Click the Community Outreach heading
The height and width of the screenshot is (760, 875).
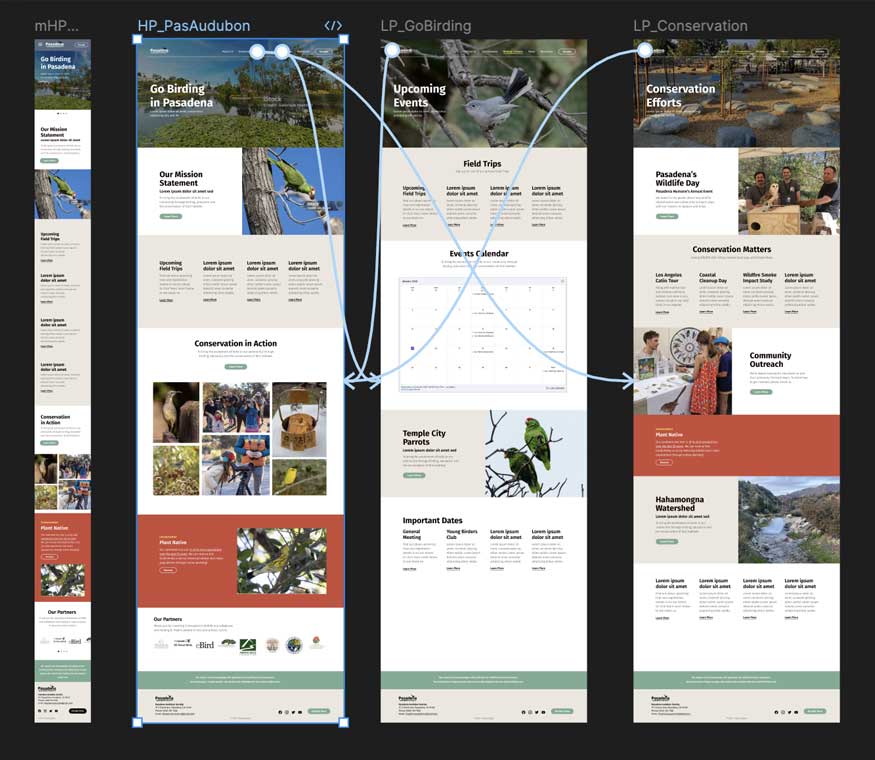point(770,360)
